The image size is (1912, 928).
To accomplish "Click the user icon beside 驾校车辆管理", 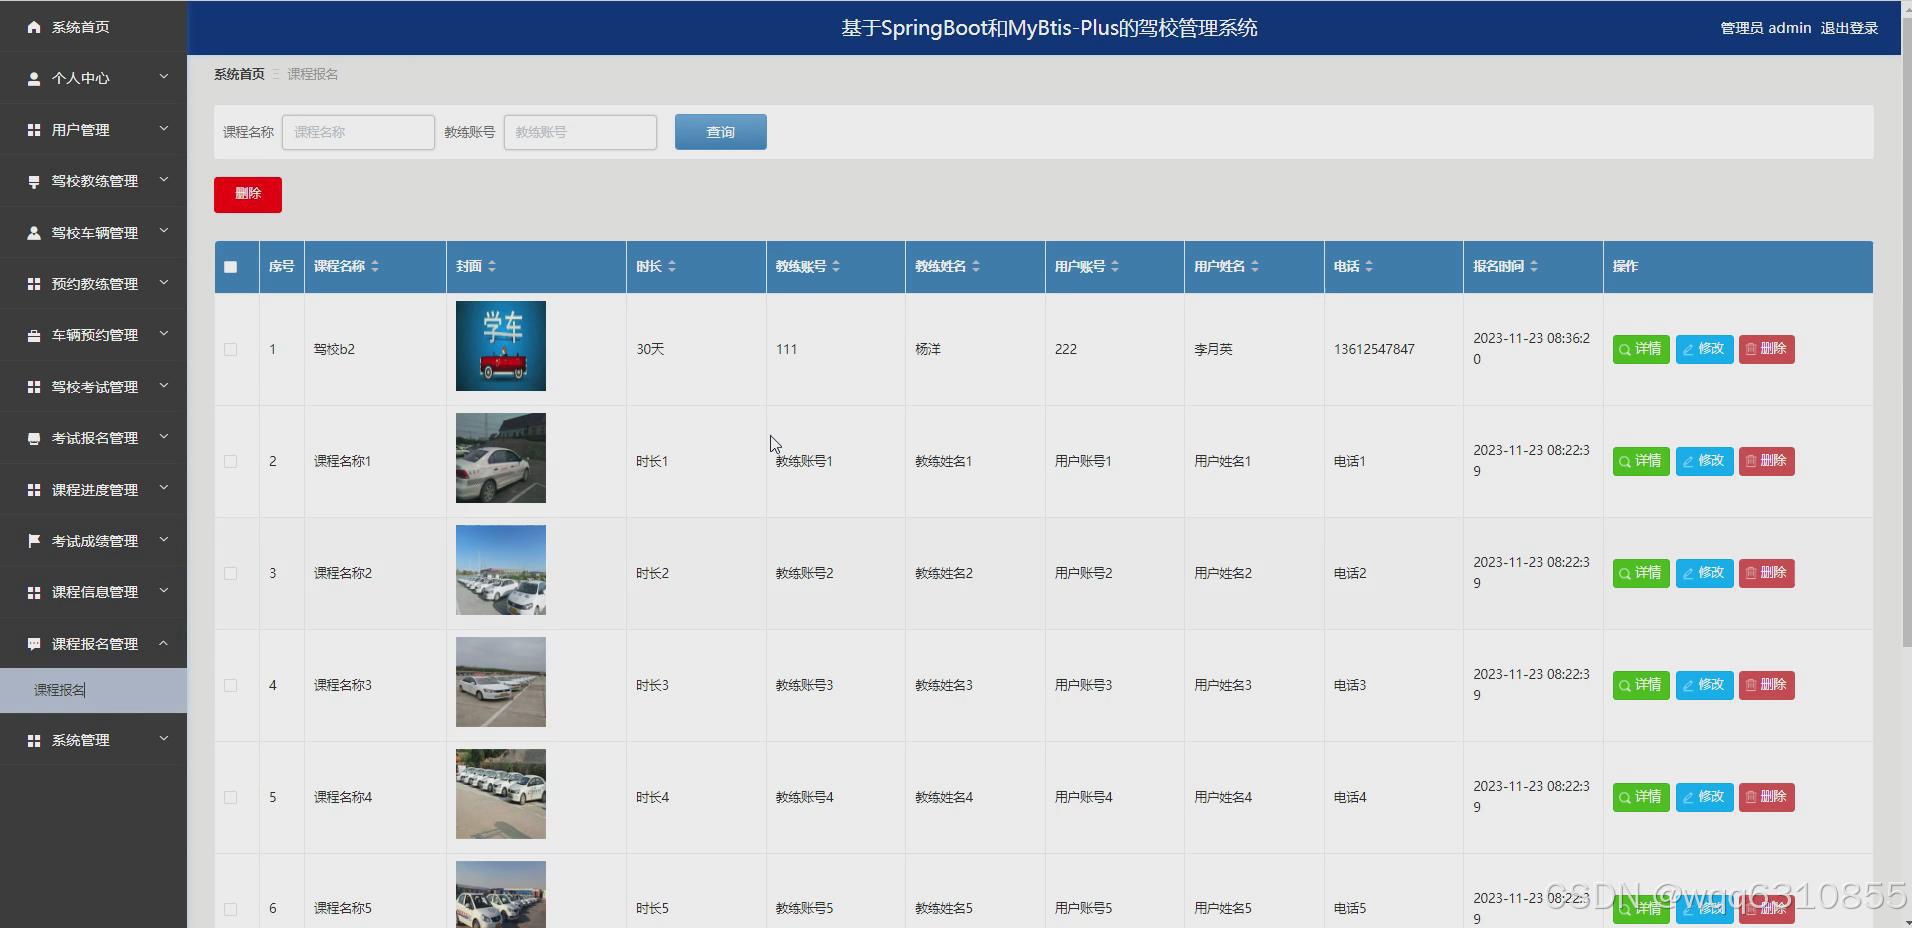I will coord(34,233).
